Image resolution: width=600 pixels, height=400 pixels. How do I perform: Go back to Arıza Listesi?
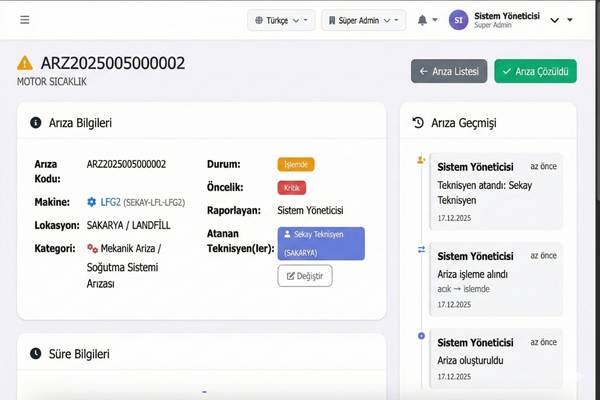[x=449, y=71]
